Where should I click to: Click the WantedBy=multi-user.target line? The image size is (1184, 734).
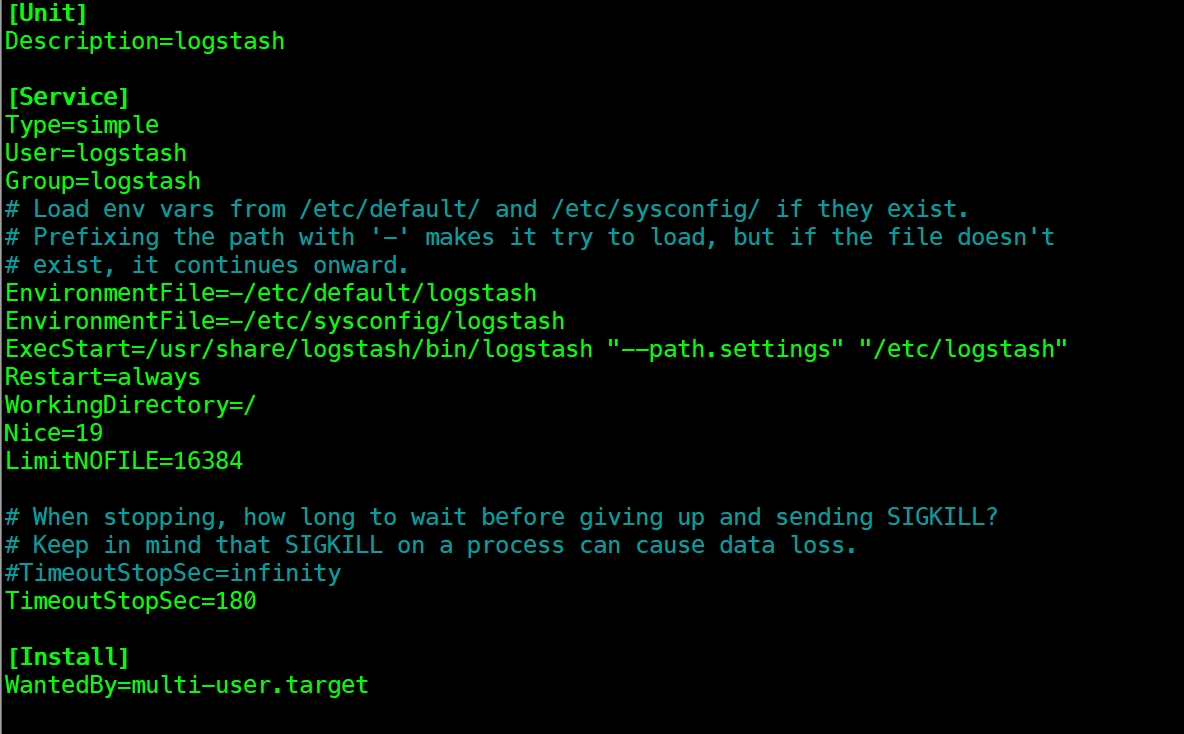click(187, 685)
